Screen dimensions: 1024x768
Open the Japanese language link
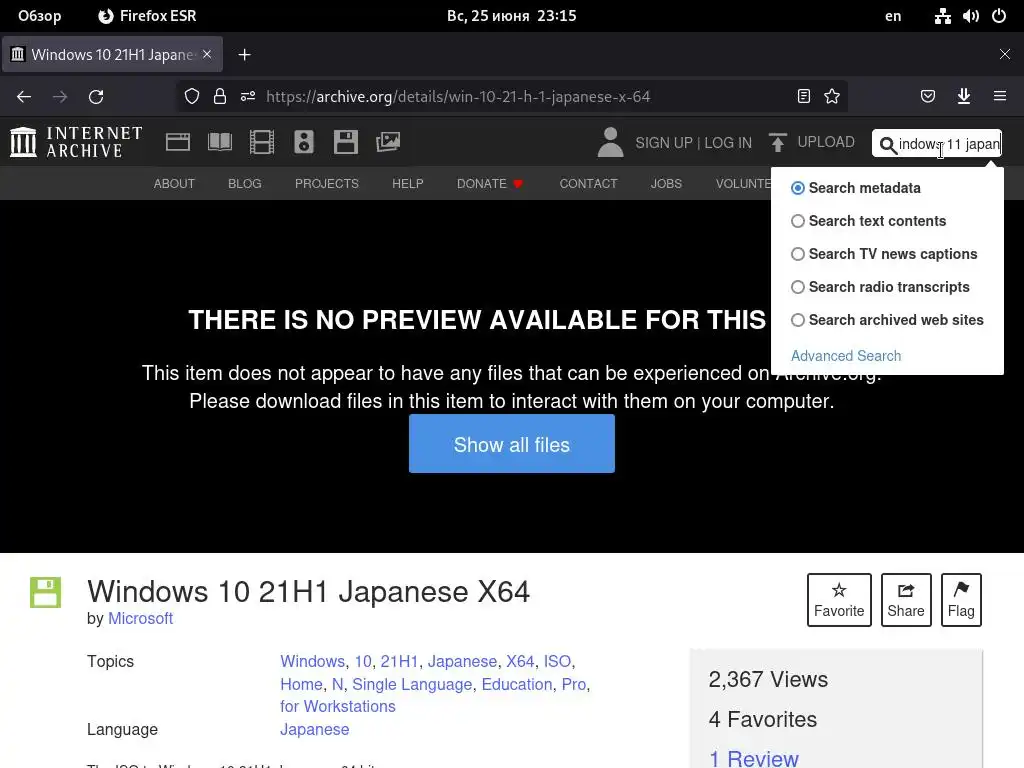point(315,729)
